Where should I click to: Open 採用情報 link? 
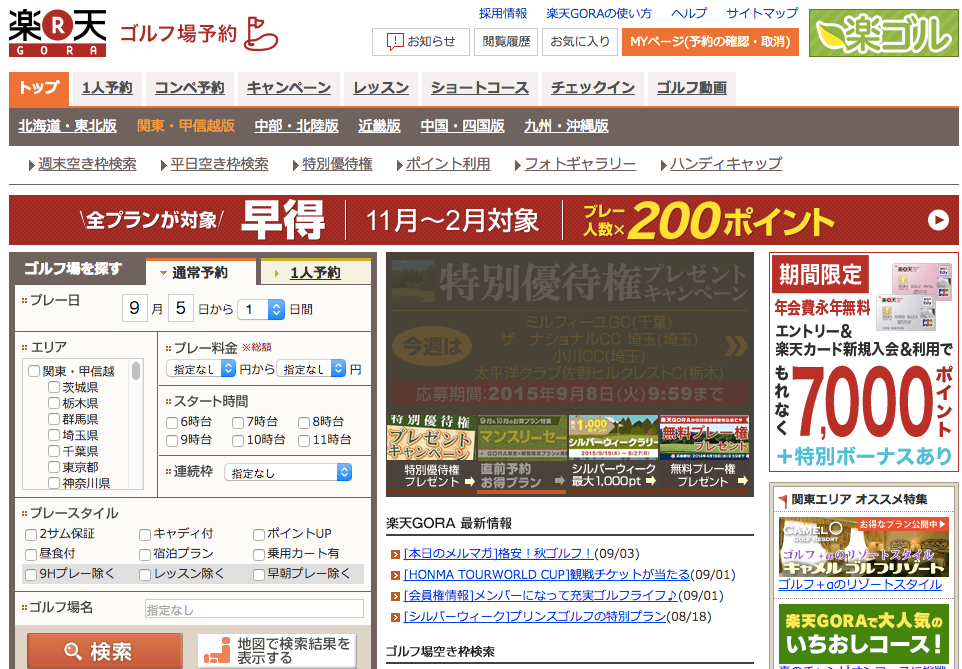pos(503,13)
